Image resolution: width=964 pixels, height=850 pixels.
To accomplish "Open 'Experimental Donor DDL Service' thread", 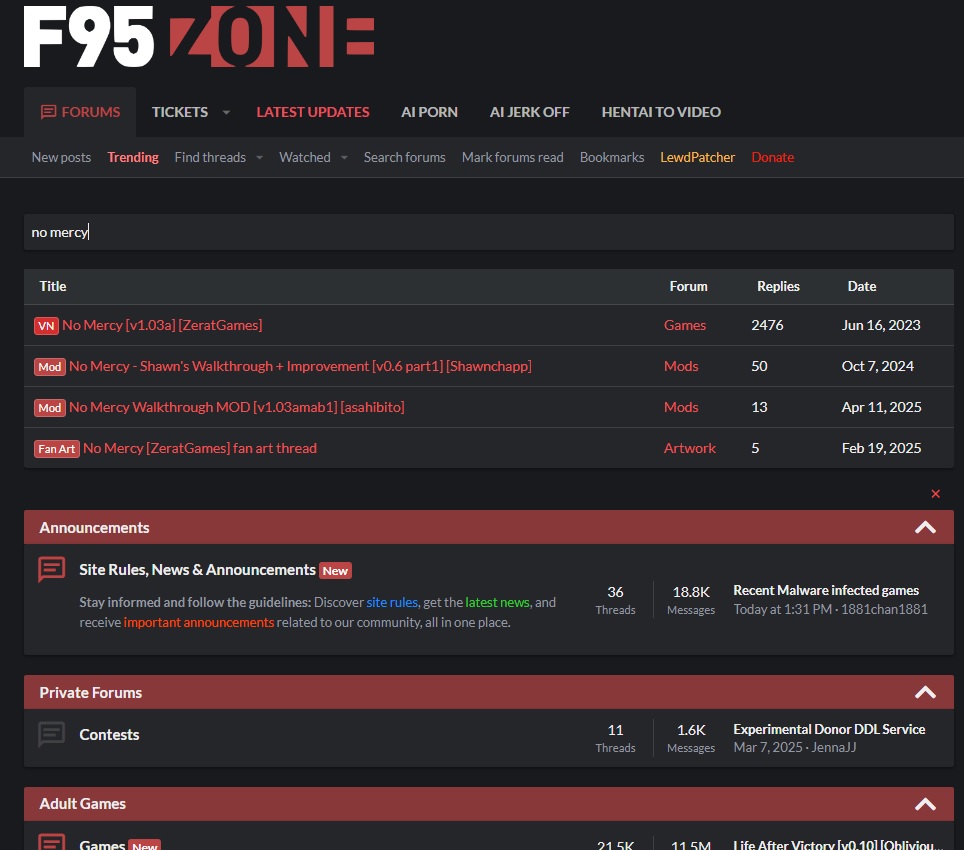I will pyautogui.click(x=829, y=730).
